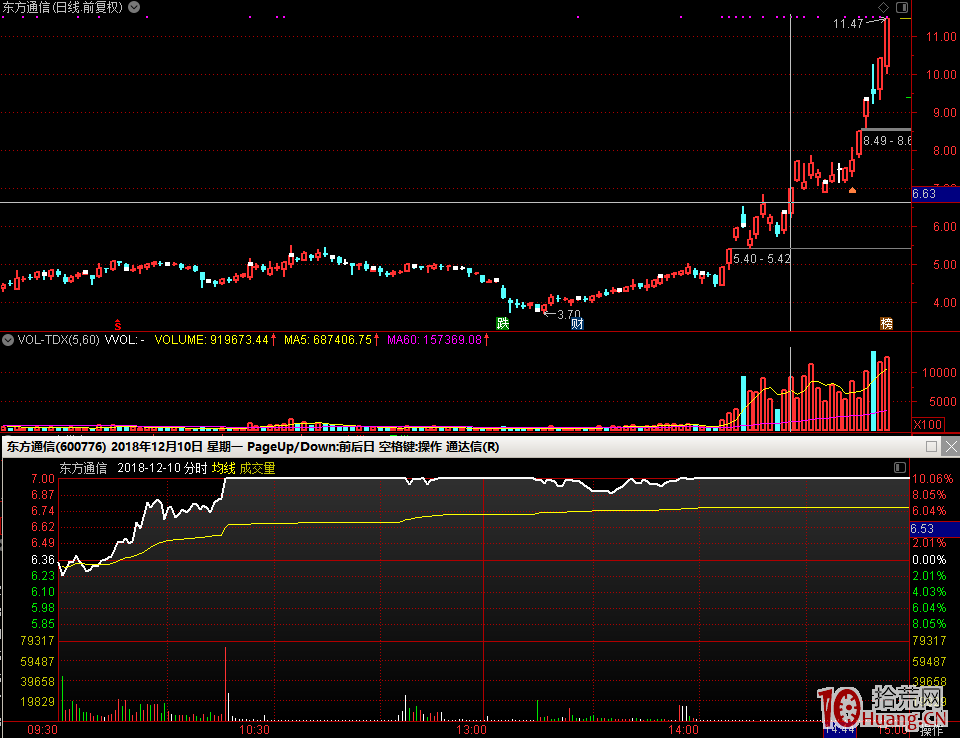
Task: Click the orange triangle marker under candles
Action: pos(852,190)
